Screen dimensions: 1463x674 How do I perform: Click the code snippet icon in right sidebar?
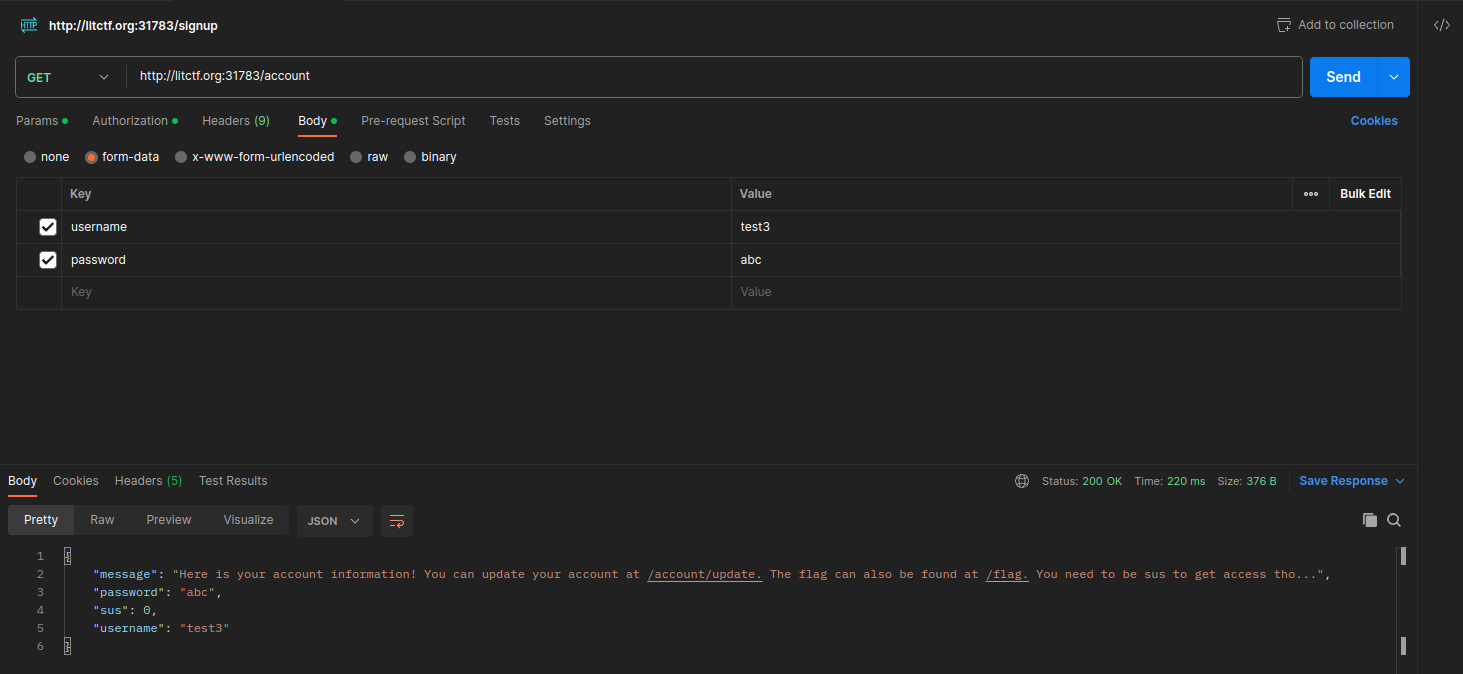(1441, 25)
